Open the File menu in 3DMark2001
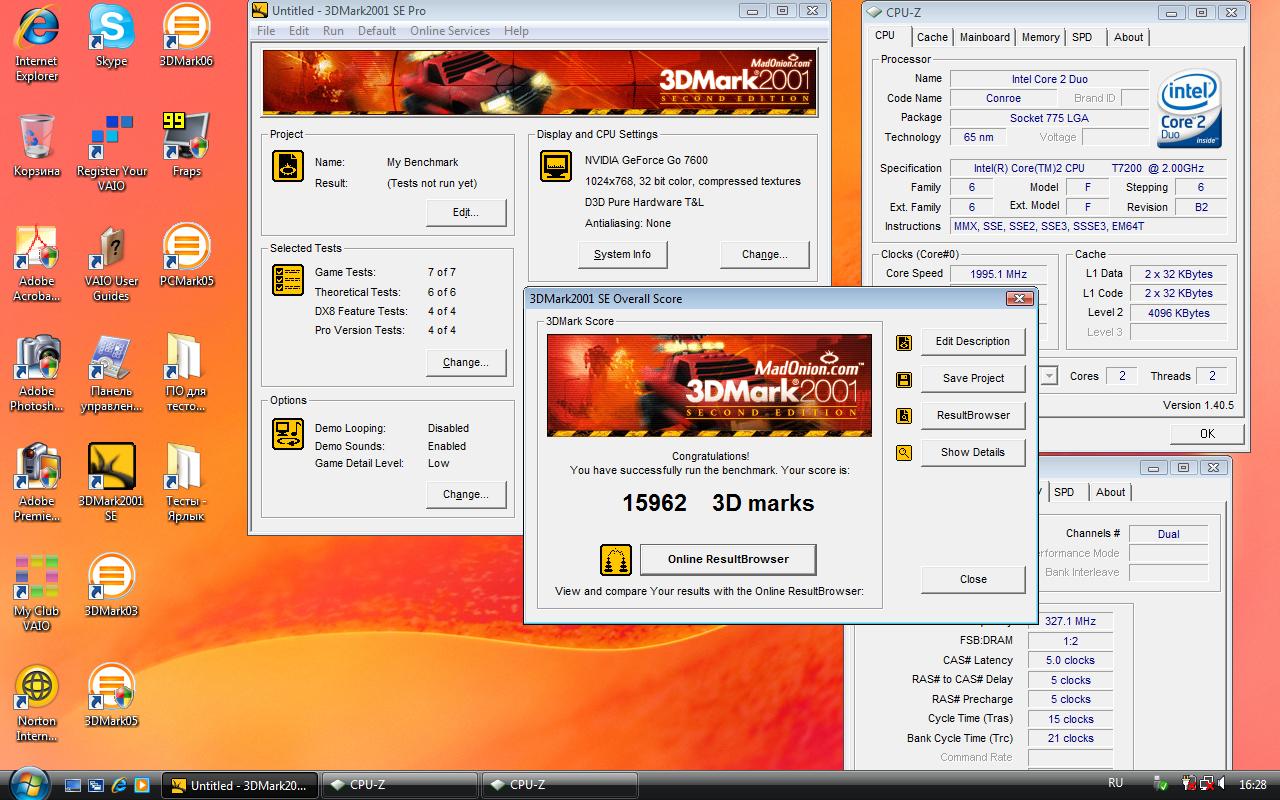Viewport: 1280px width, 800px height. (x=266, y=31)
